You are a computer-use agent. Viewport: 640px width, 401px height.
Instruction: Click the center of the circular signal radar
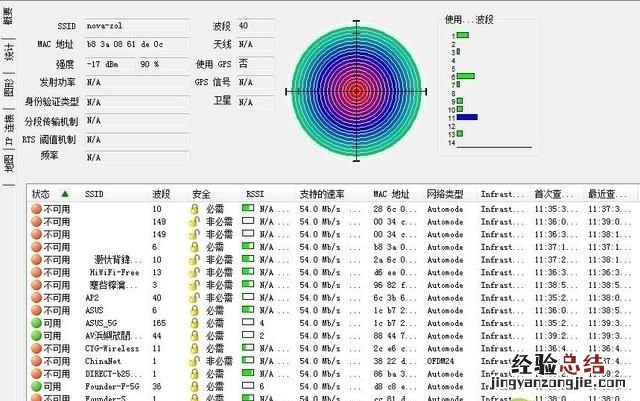(357, 91)
